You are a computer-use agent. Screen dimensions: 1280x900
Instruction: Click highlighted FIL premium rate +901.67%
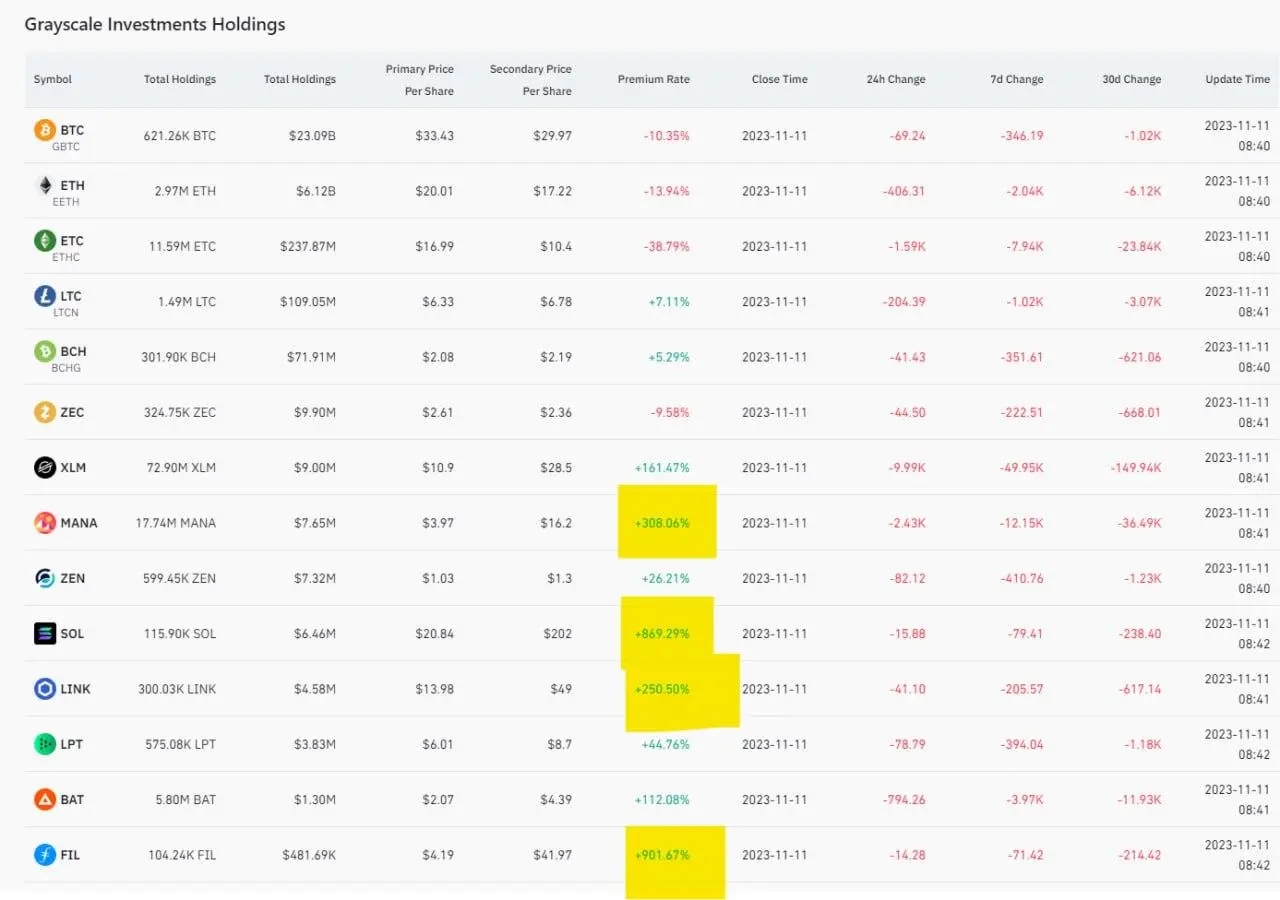click(662, 855)
